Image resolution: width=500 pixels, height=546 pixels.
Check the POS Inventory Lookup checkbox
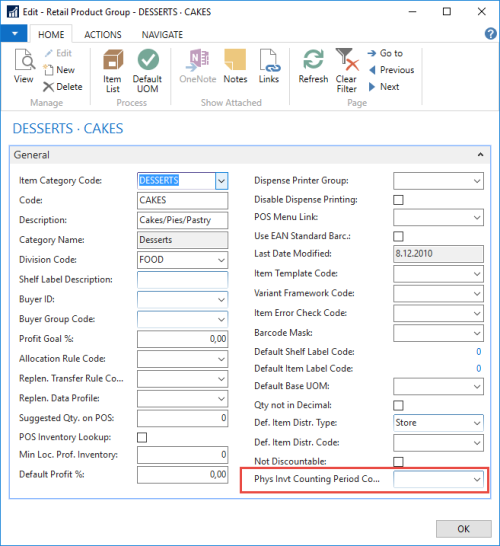coord(142,437)
